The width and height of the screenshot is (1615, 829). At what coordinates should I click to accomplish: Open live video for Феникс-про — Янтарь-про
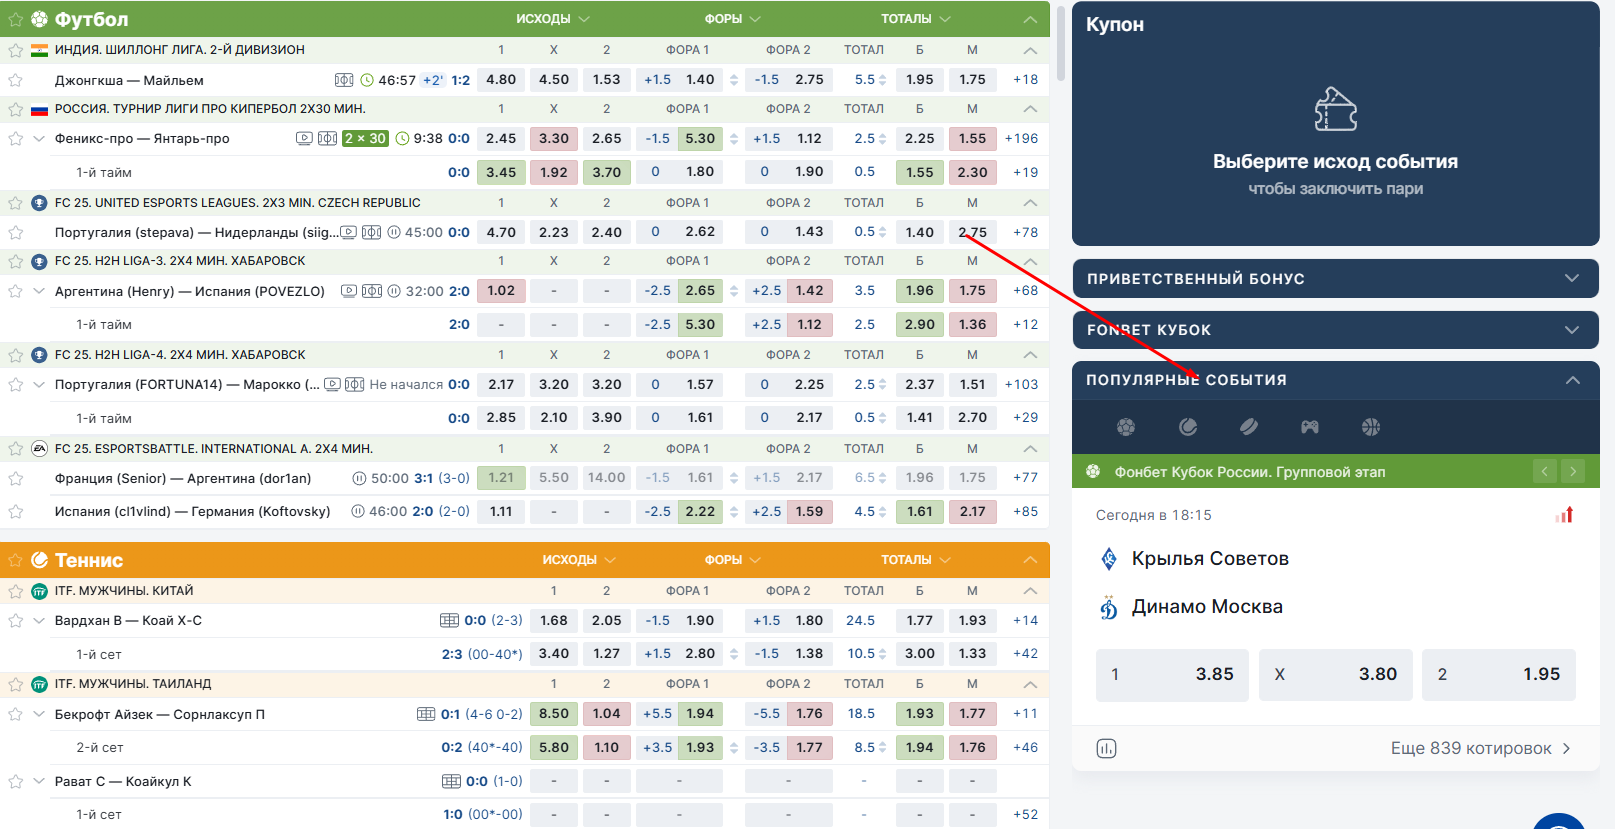pos(304,138)
